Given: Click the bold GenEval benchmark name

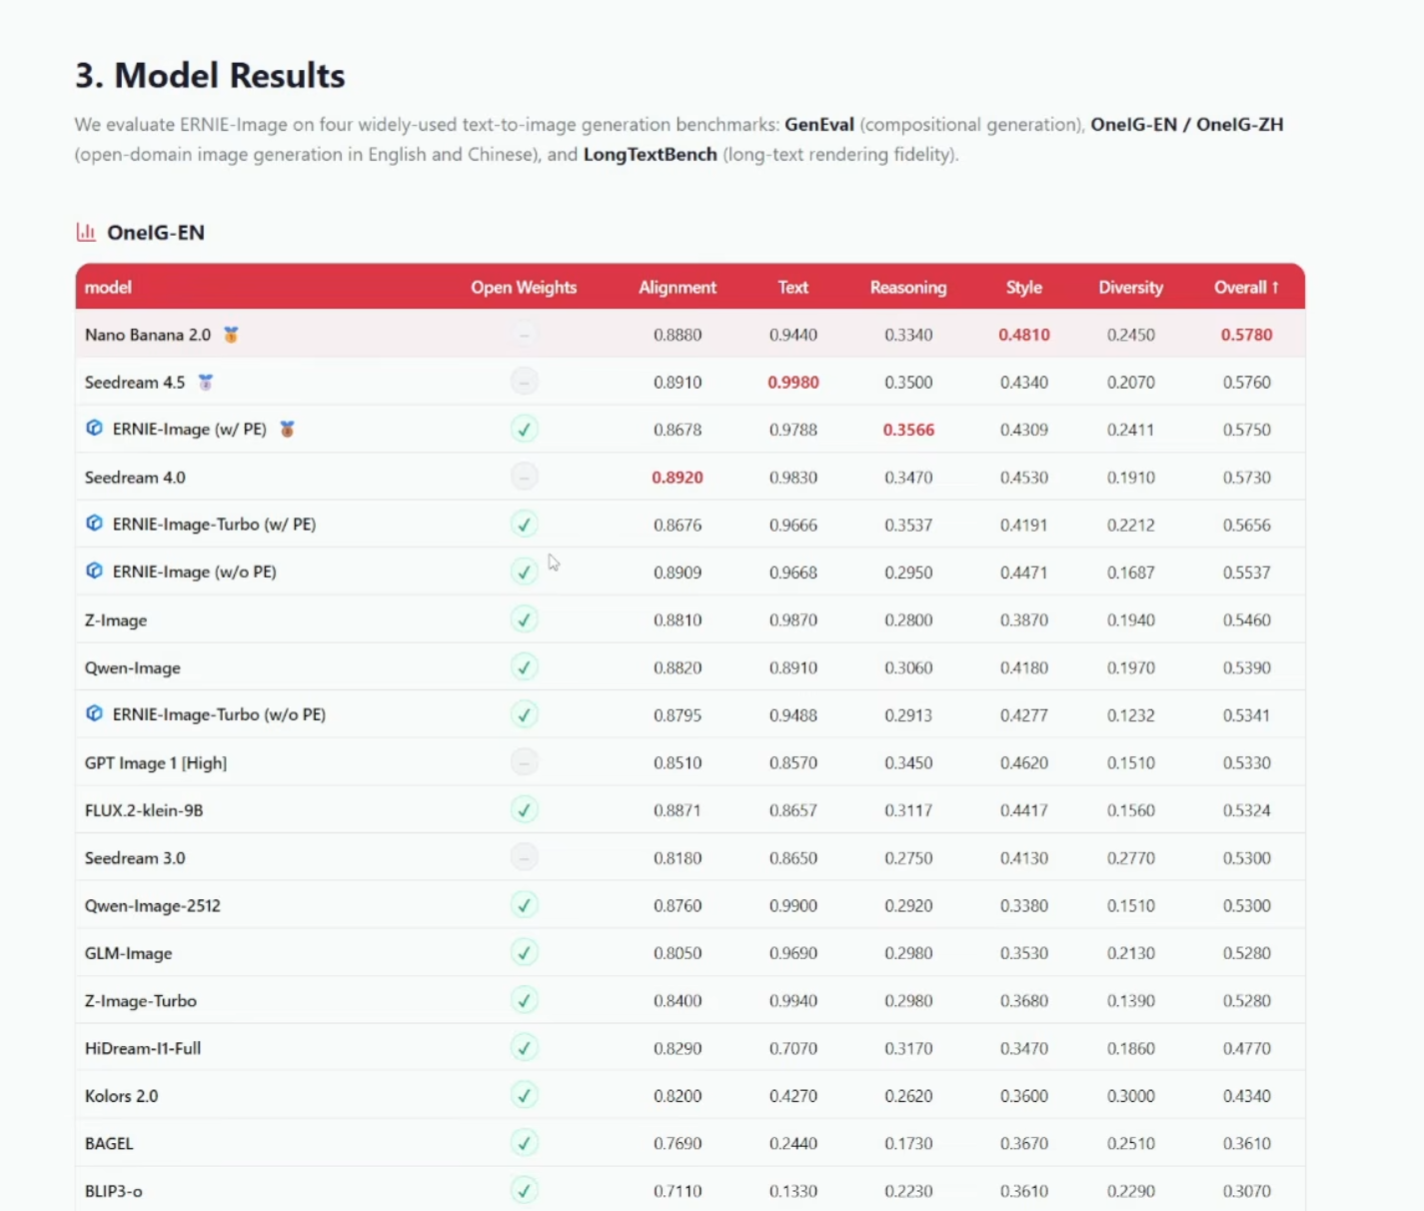Looking at the screenshot, I should click(x=819, y=125).
